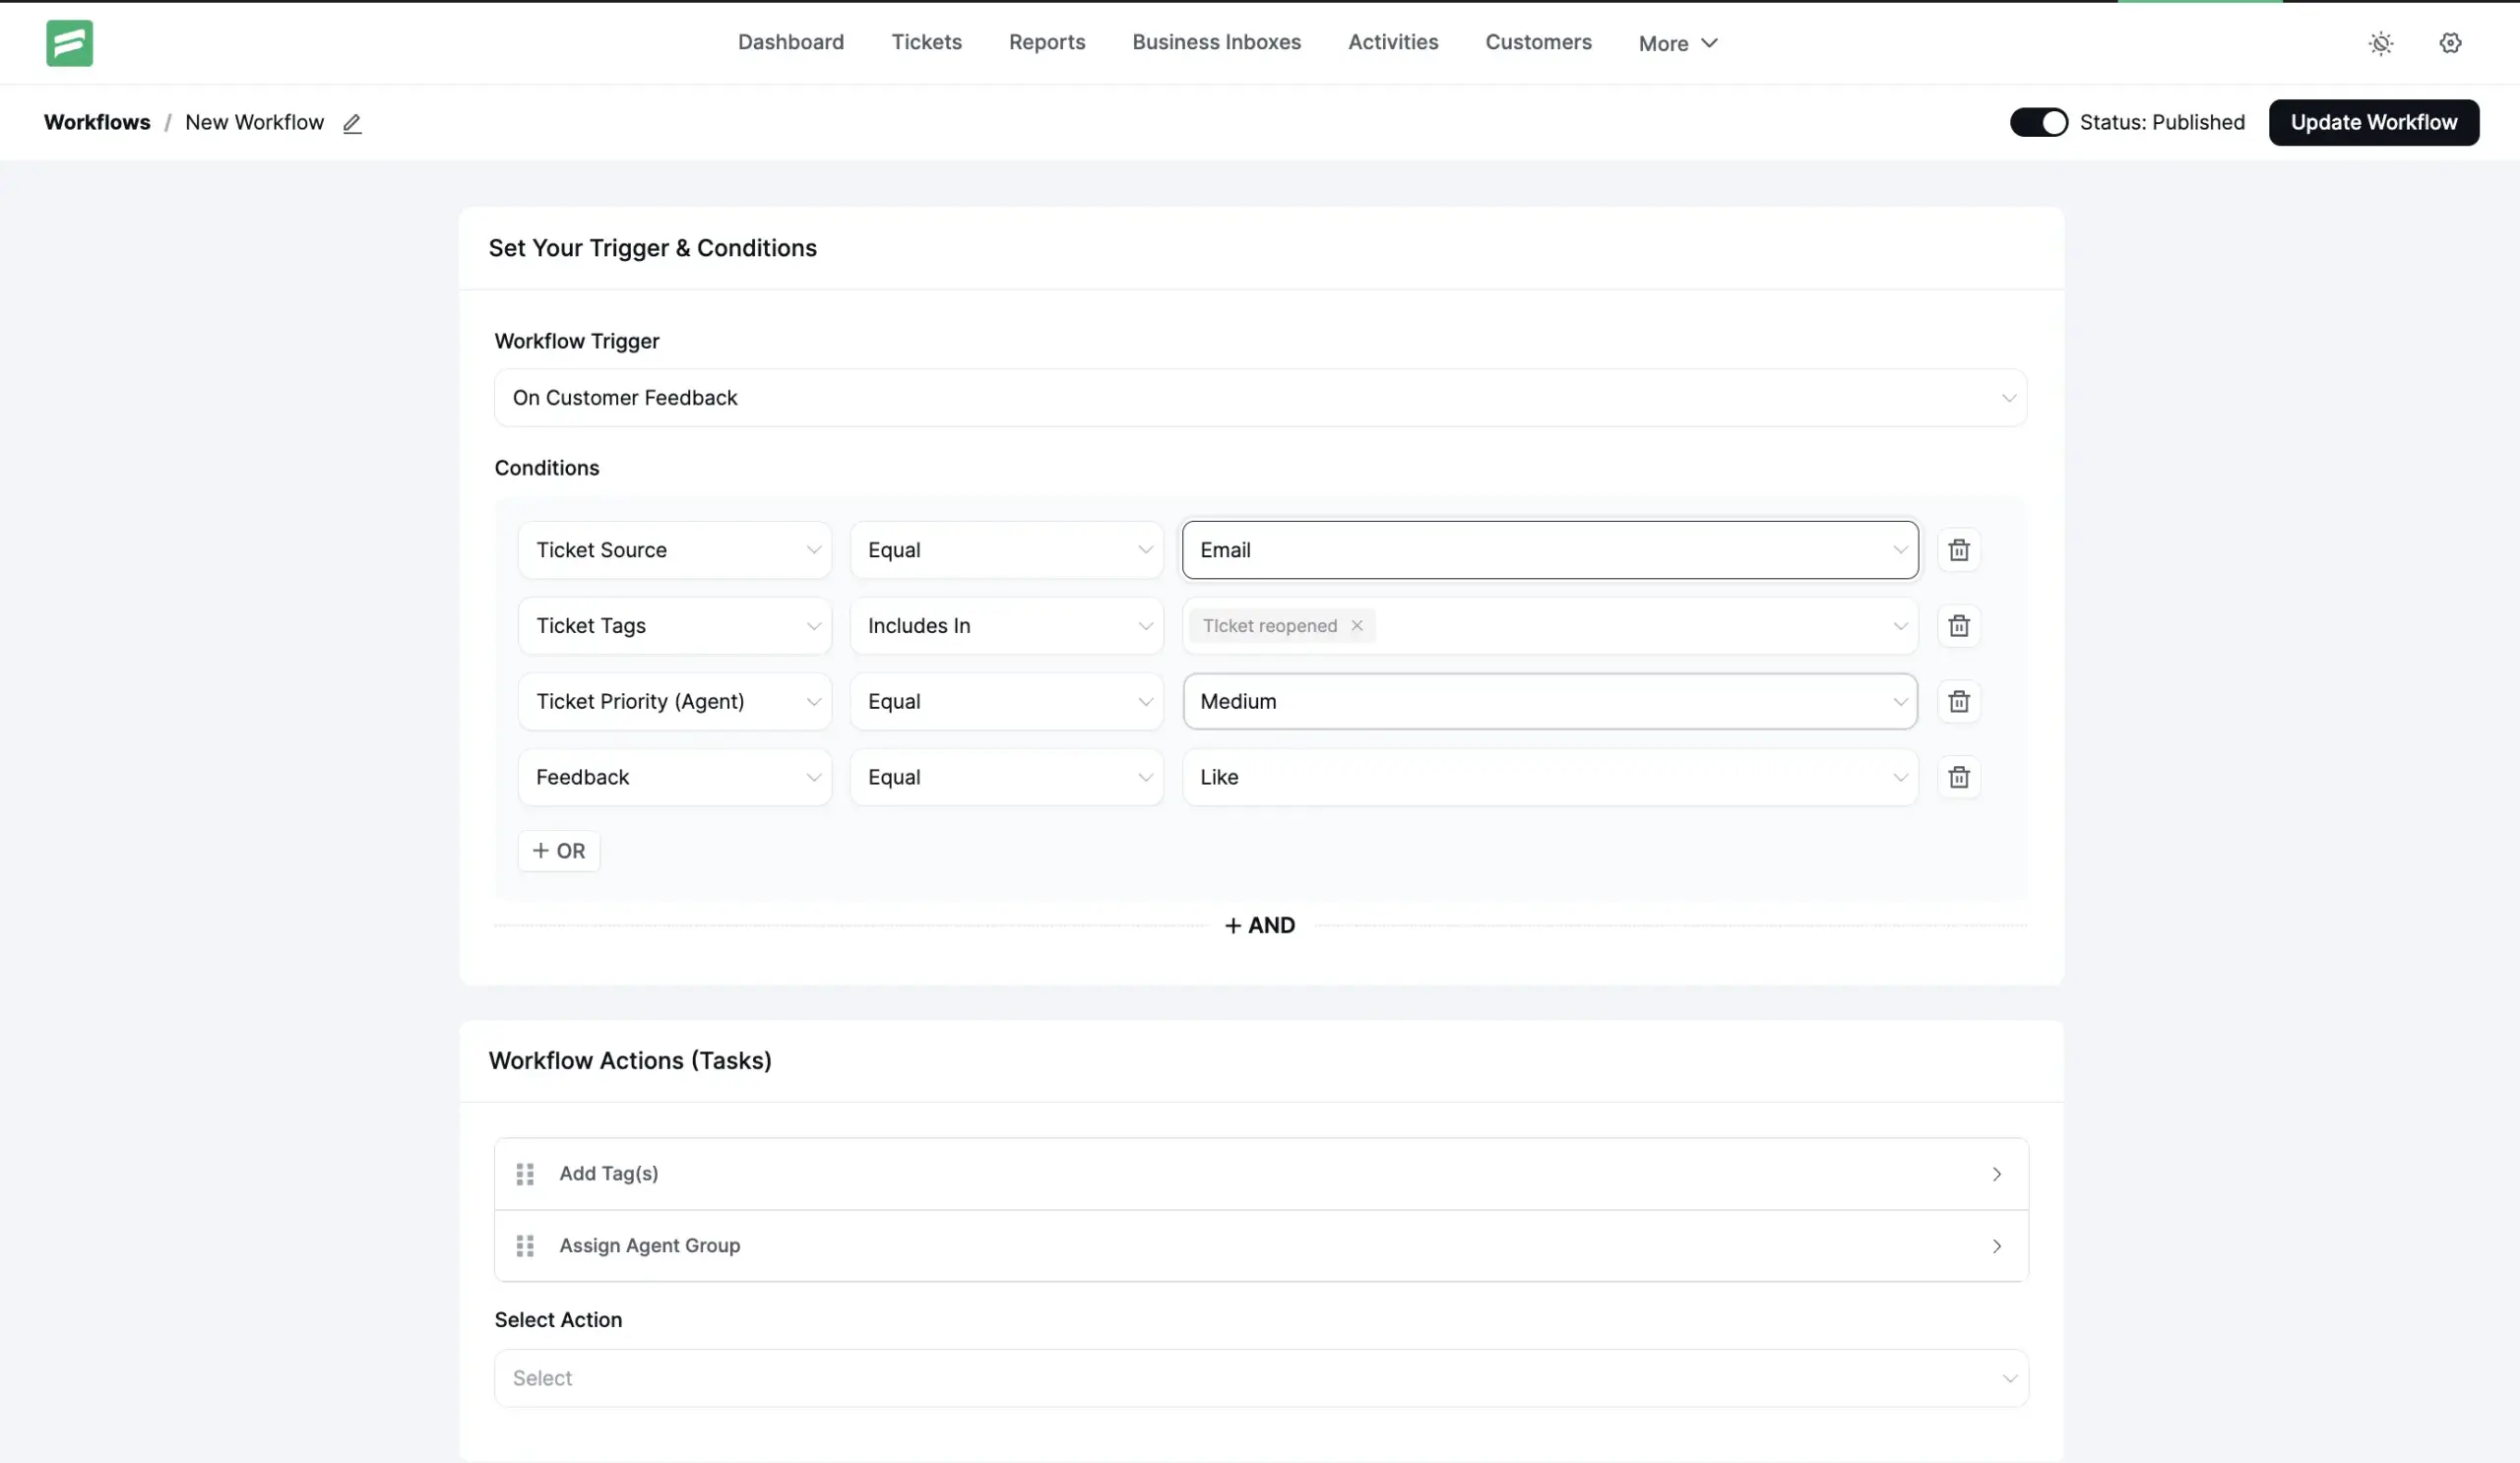Add an OR condition
This screenshot has height=1463, width=2520.
pos(559,851)
